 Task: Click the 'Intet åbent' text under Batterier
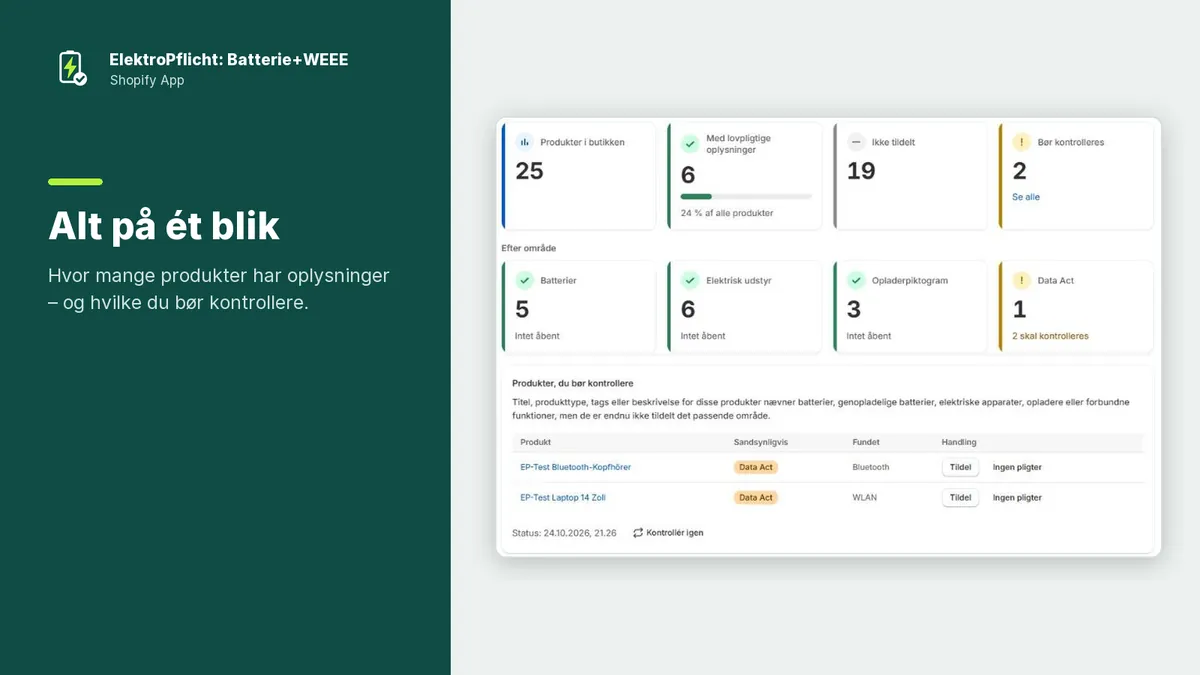pos(537,336)
